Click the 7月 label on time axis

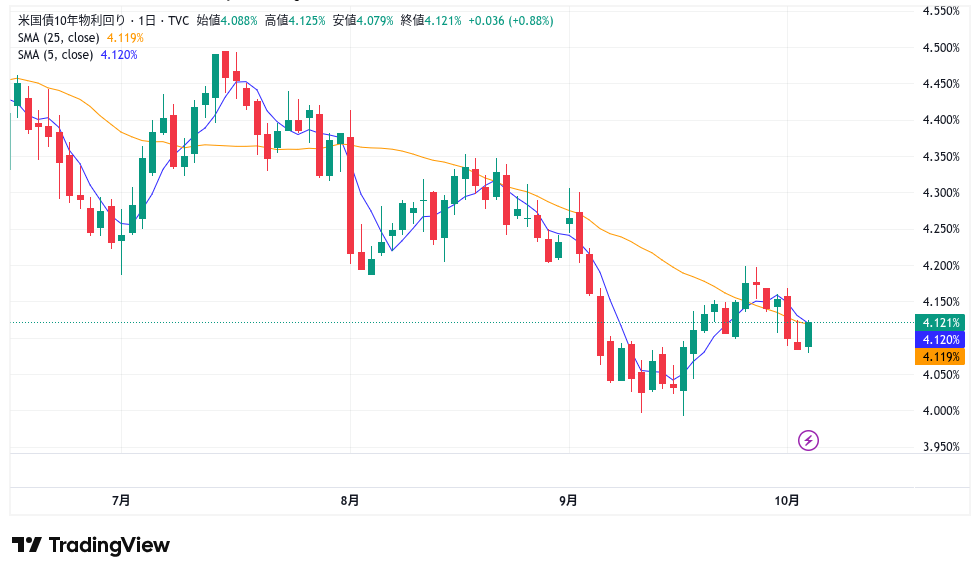(122, 501)
